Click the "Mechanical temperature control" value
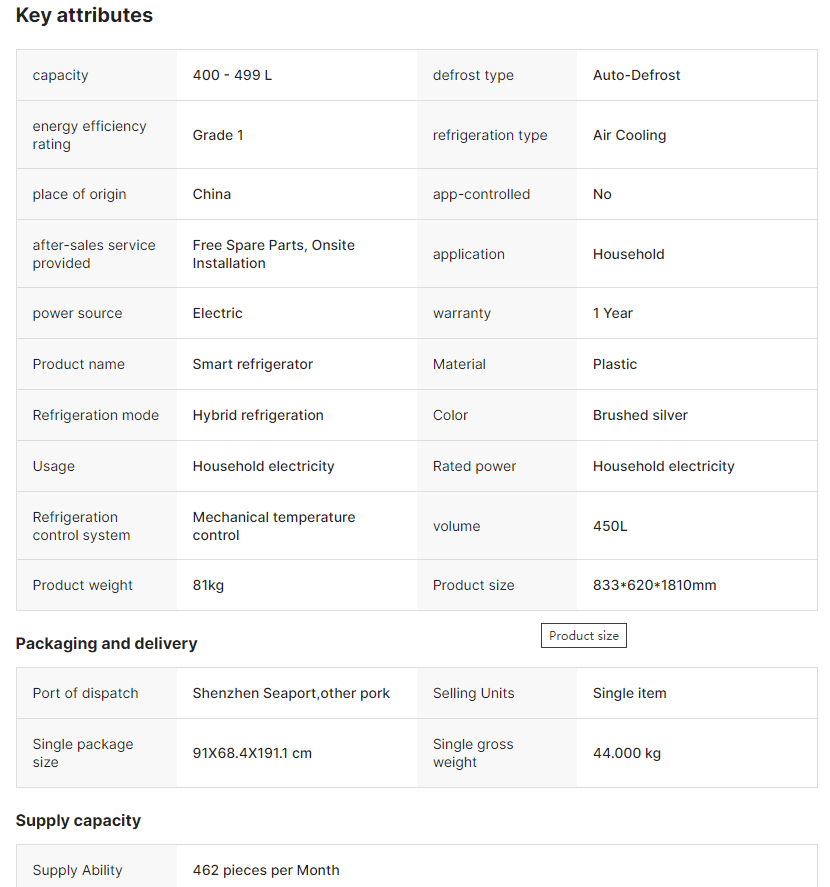830x887 pixels. [x=273, y=526]
